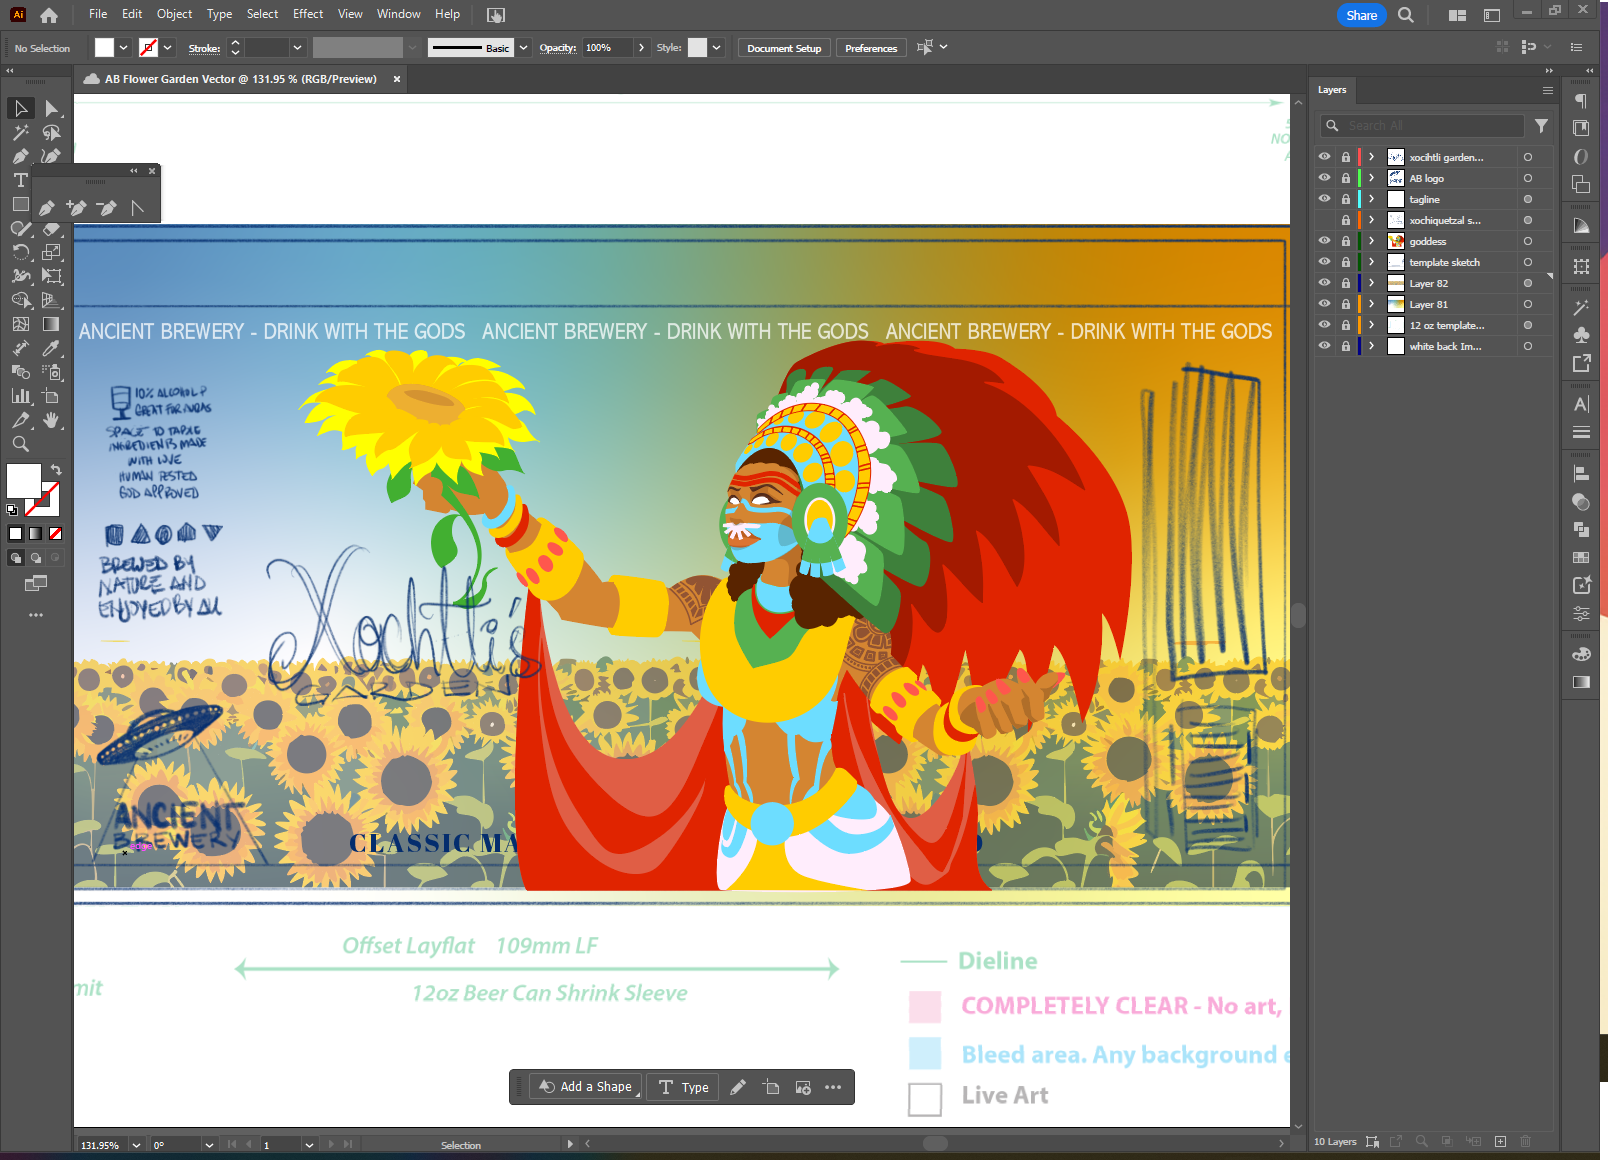
Task: Select the Rectangle tool
Action: coord(20,204)
